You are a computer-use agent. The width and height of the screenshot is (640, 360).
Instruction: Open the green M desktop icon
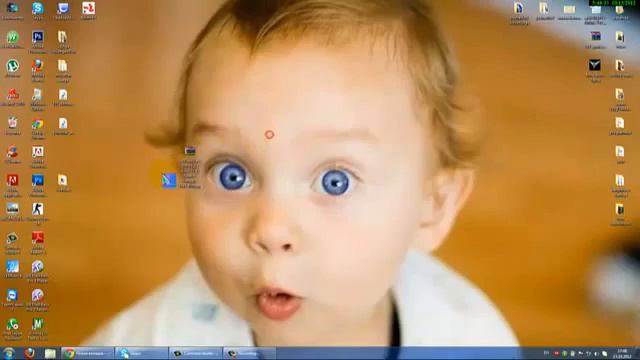click(x=38, y=324)
